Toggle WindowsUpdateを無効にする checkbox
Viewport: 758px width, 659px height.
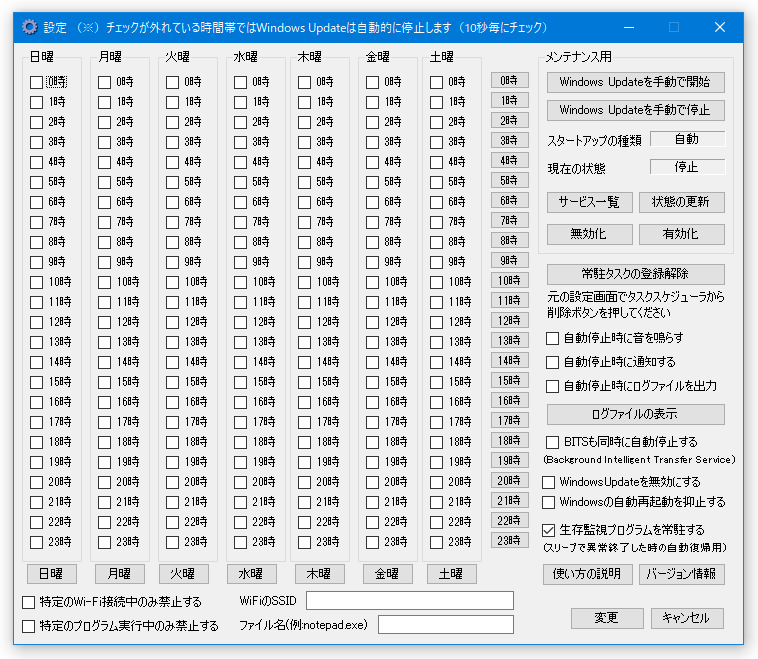(548, 482)
